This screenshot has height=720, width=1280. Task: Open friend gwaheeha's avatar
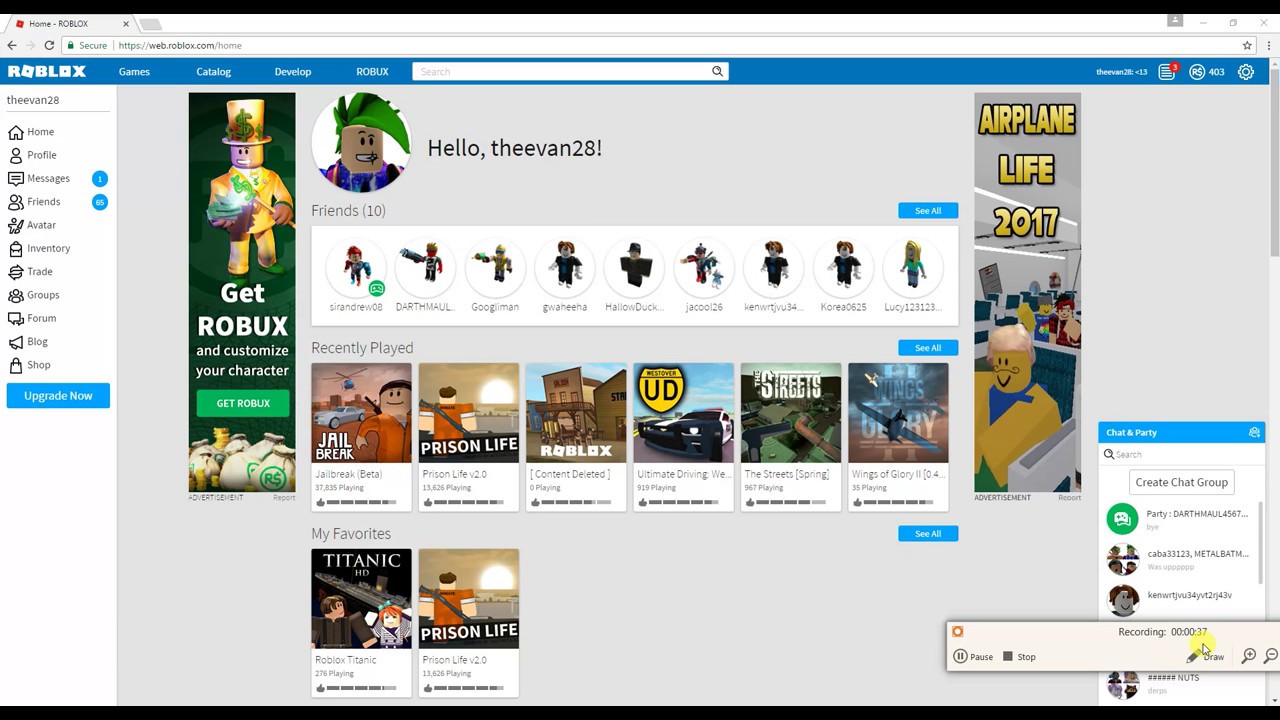(x=565, y=266)
